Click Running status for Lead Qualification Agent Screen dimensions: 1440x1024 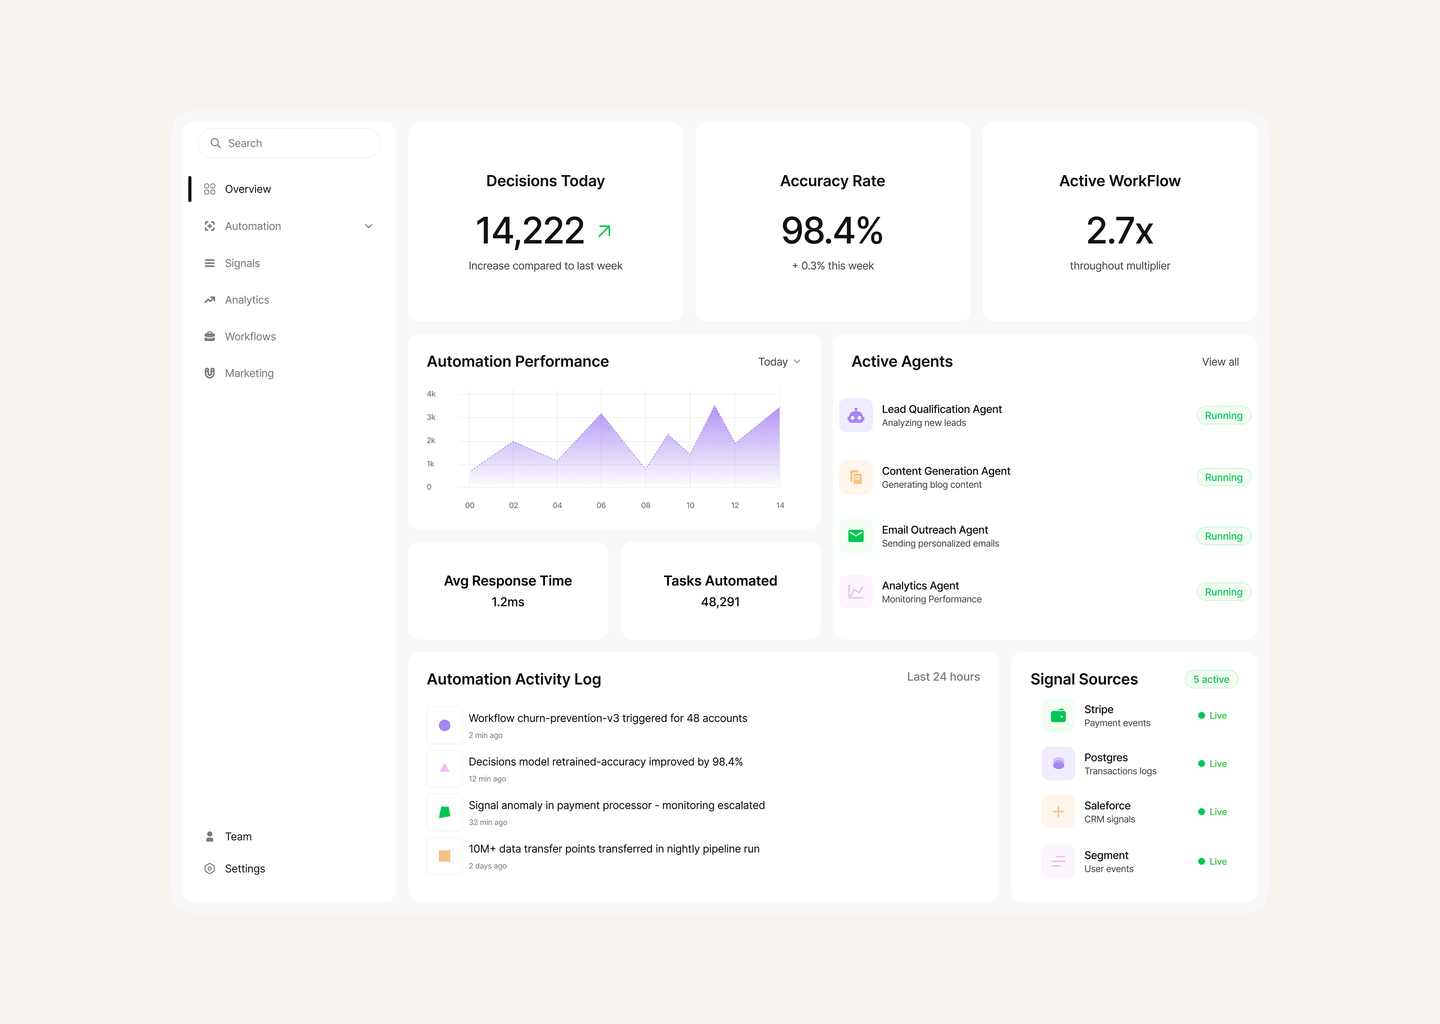click(1224, 416)
